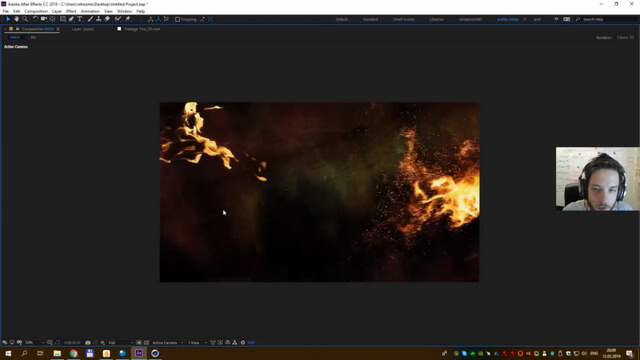Open the Composition panel menu icon
Viewport: 640px width, 360px height.
coord(58,29)
